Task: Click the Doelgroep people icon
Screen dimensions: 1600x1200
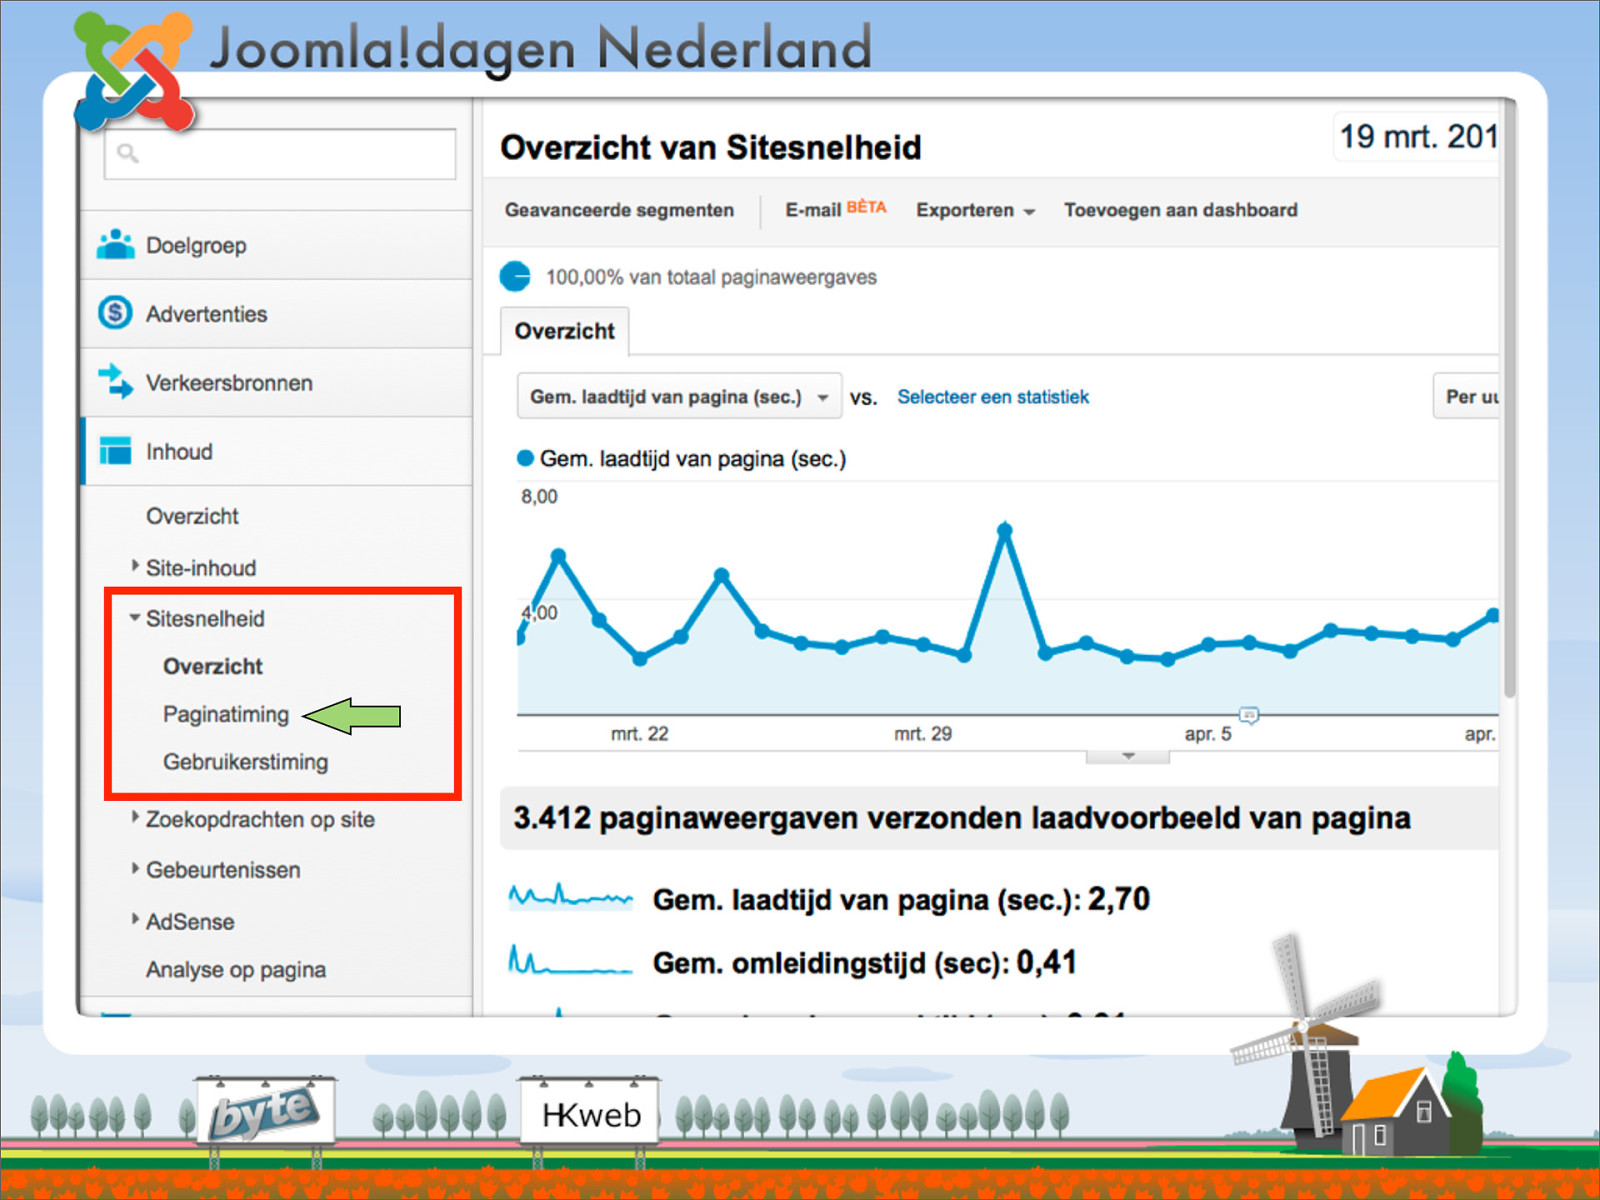Action: coord(115,244)
